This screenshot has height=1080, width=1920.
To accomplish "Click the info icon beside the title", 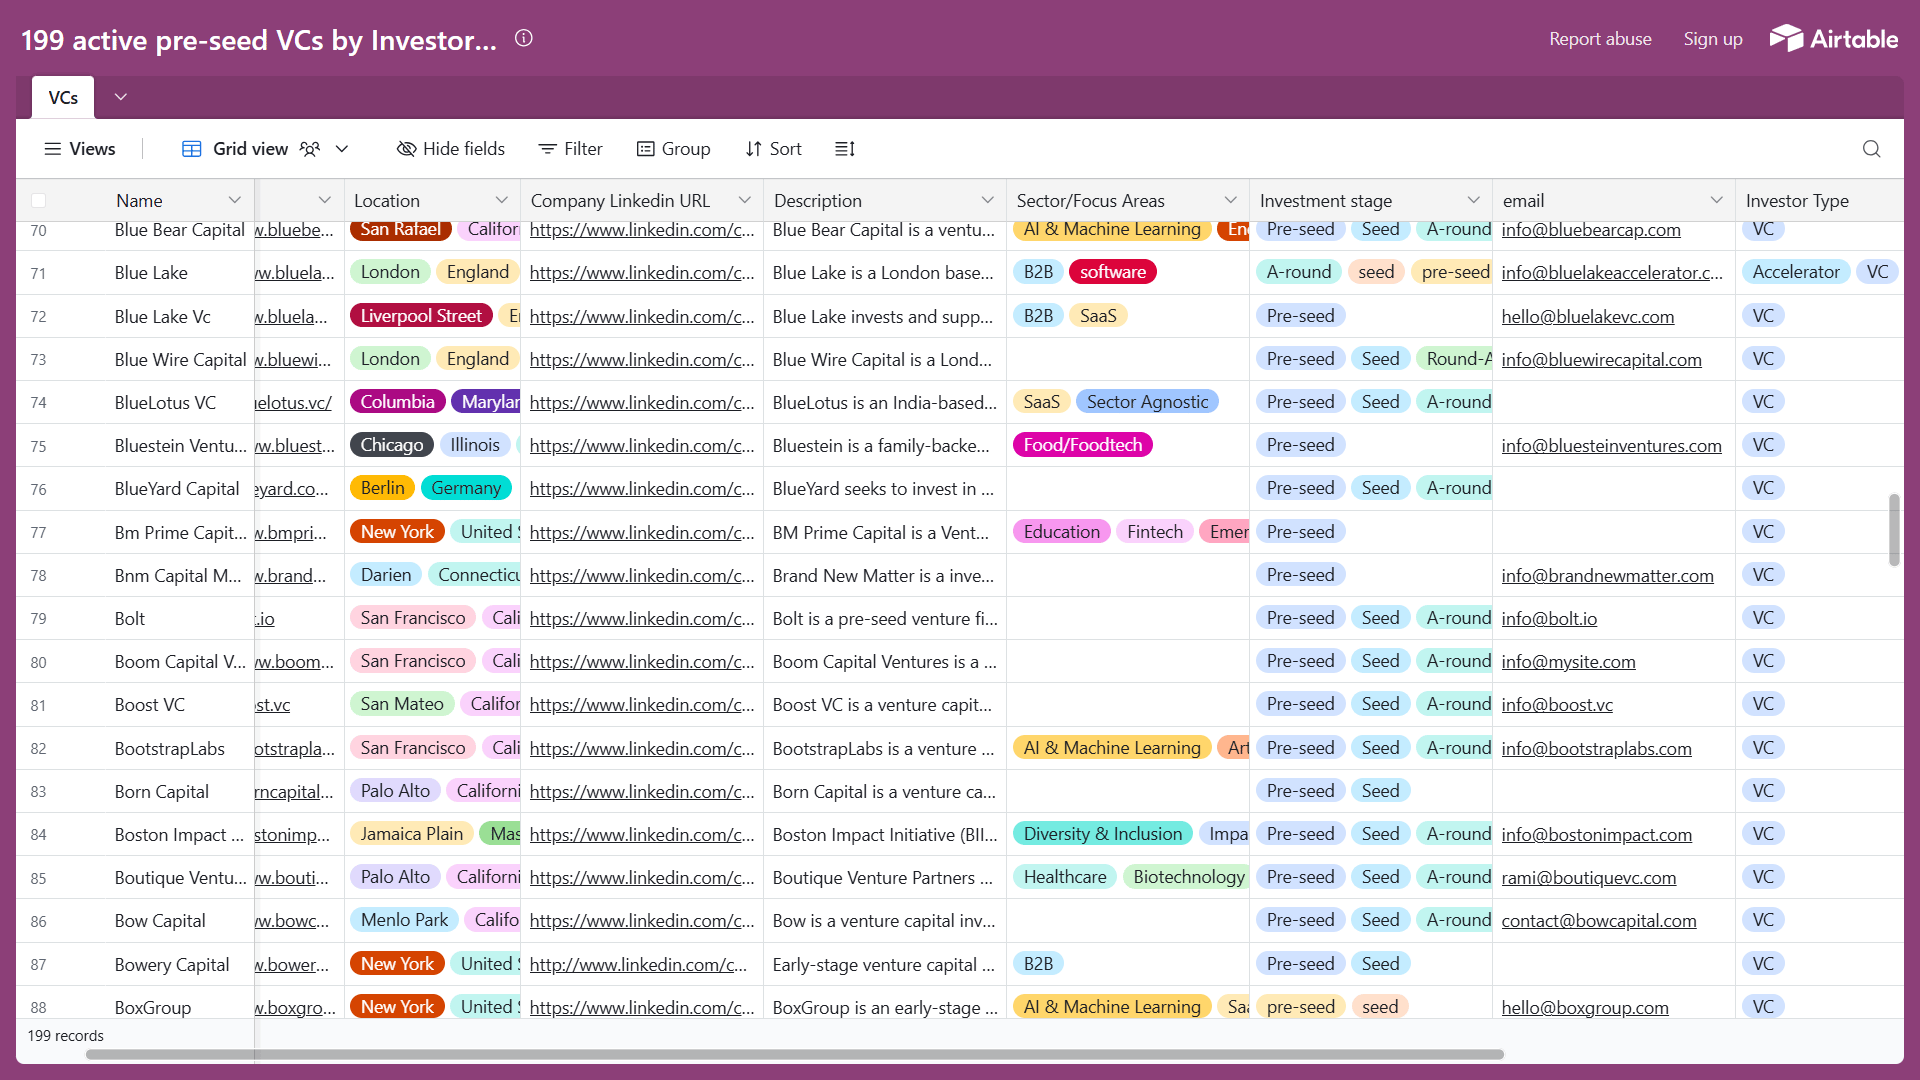I will coord(524,38).
